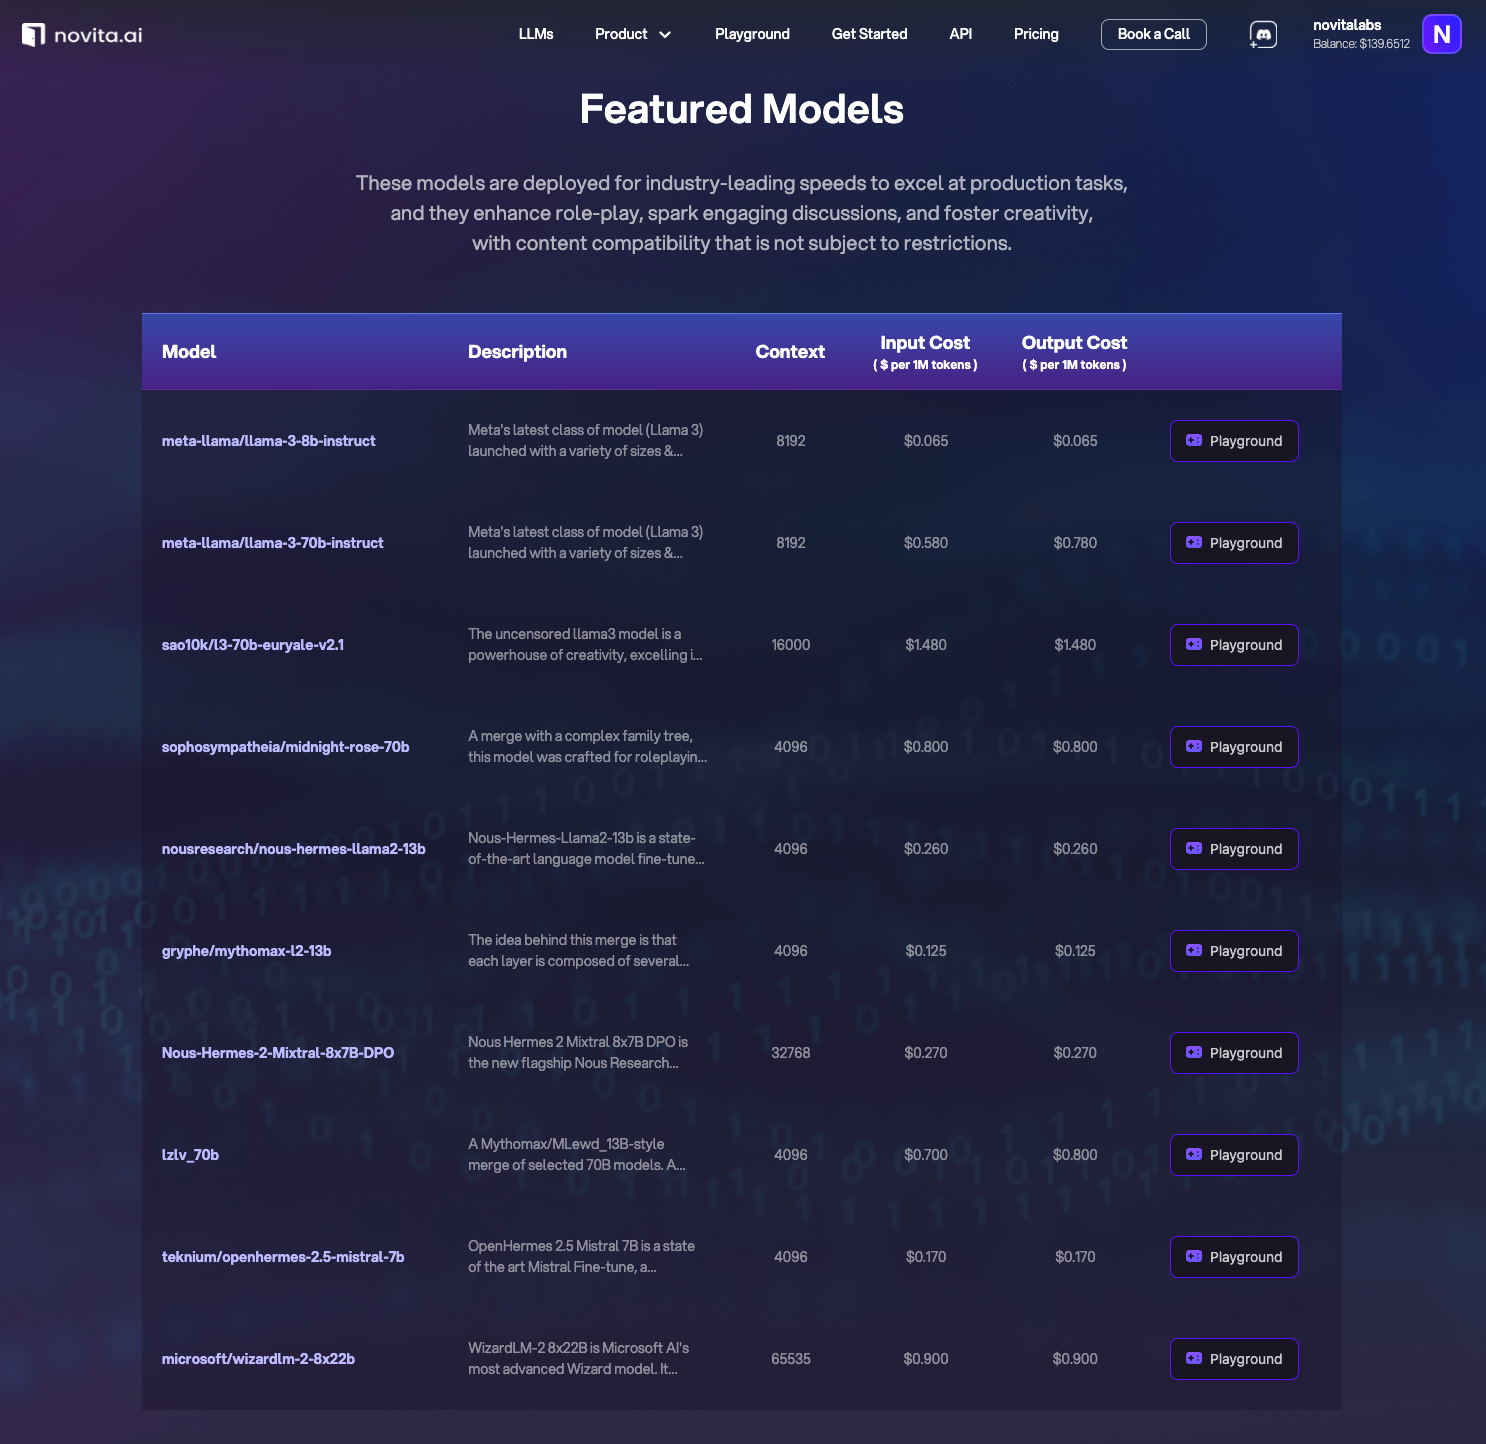Click the novitalabs account name
1486x1444 pixels.
pyautogui.click(x=1347, y=25)
